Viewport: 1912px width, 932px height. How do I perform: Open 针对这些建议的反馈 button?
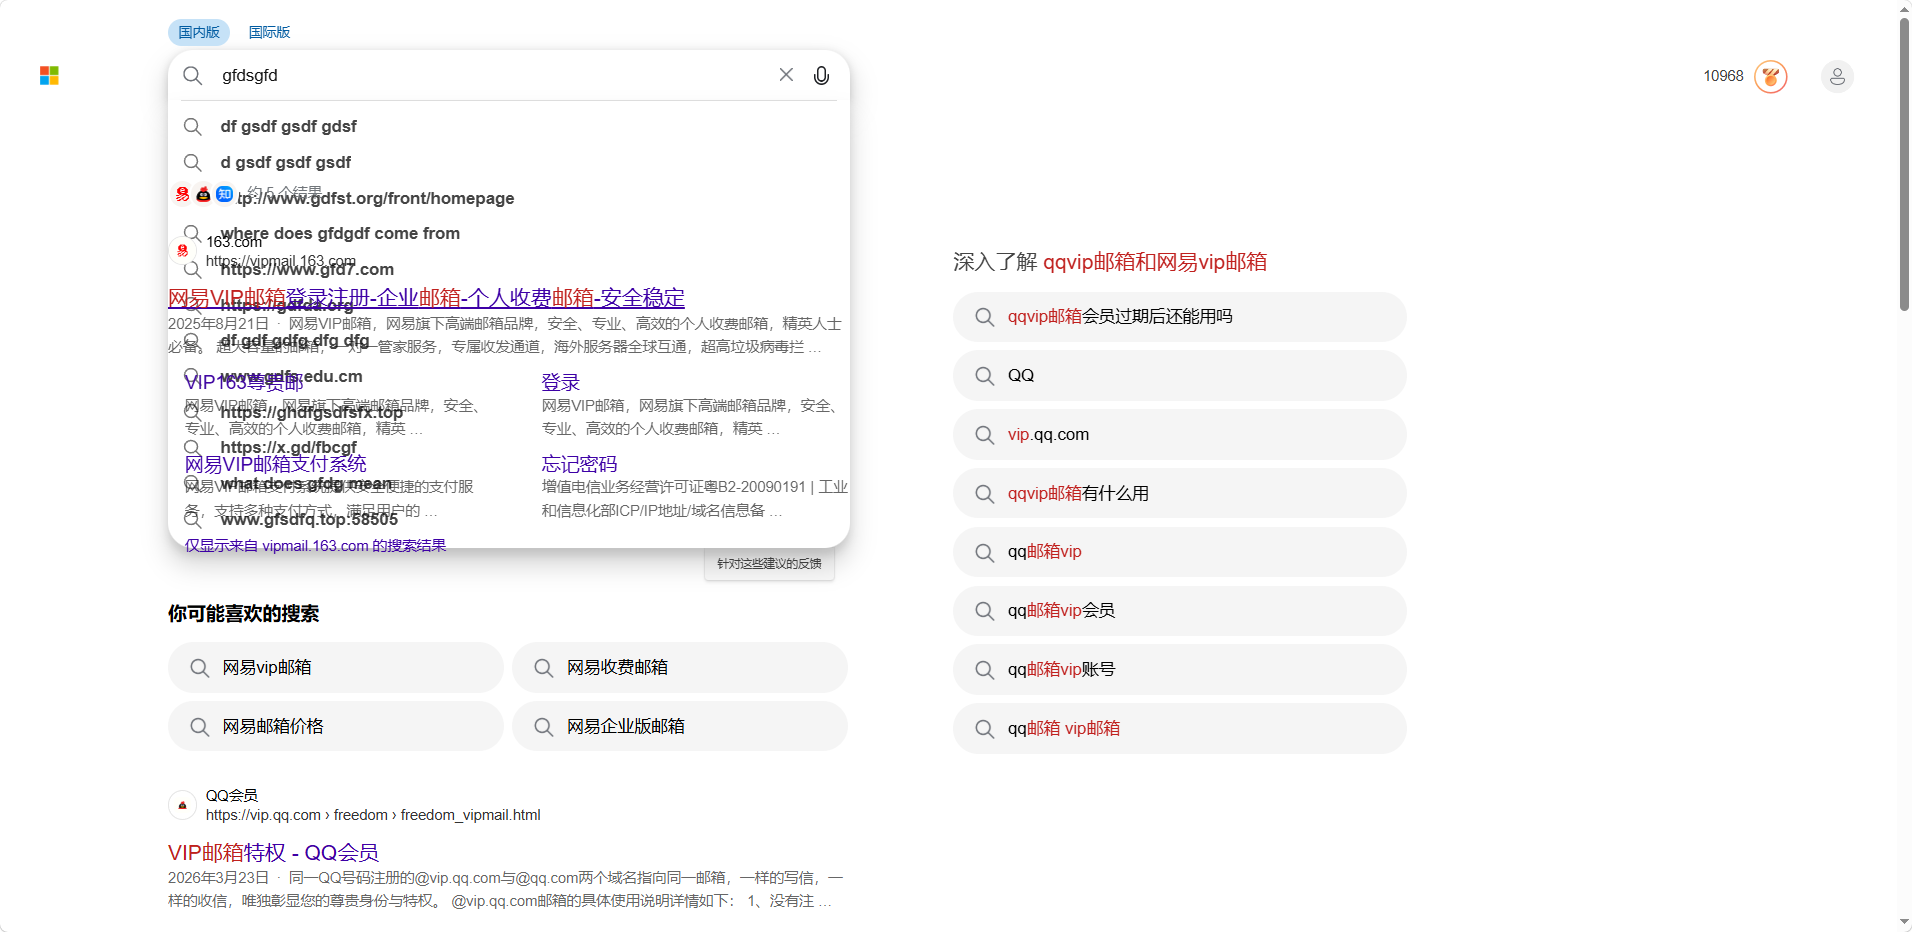[769, 564]
